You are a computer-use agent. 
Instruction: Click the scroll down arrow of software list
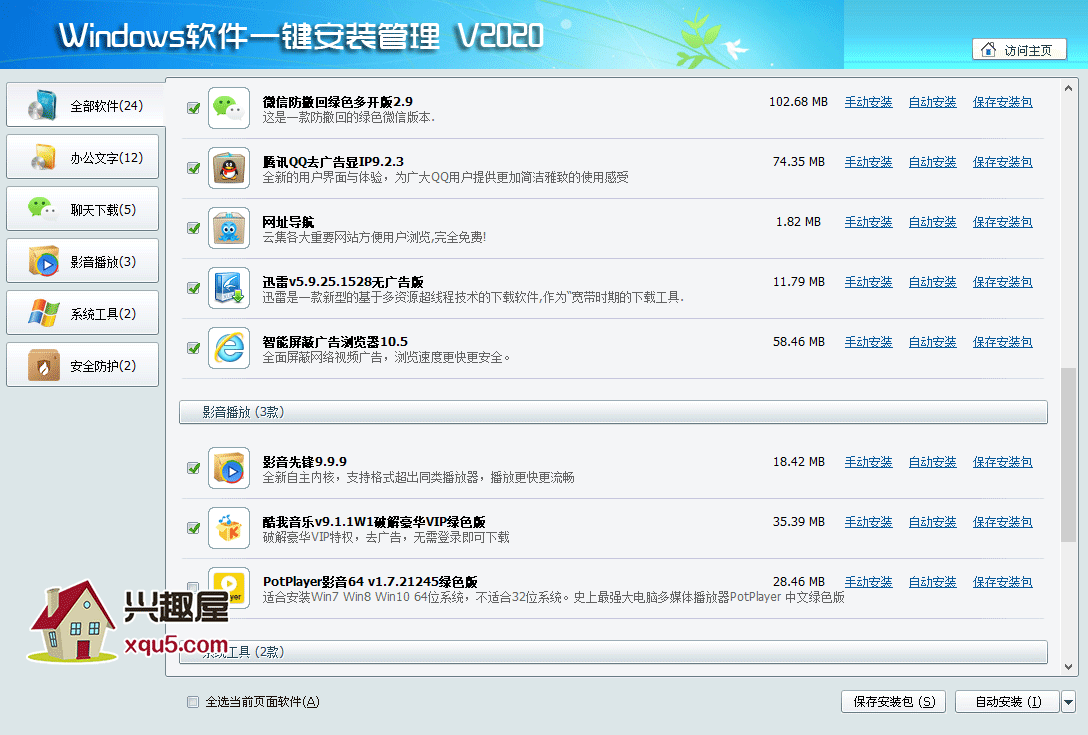[1069, 667]
